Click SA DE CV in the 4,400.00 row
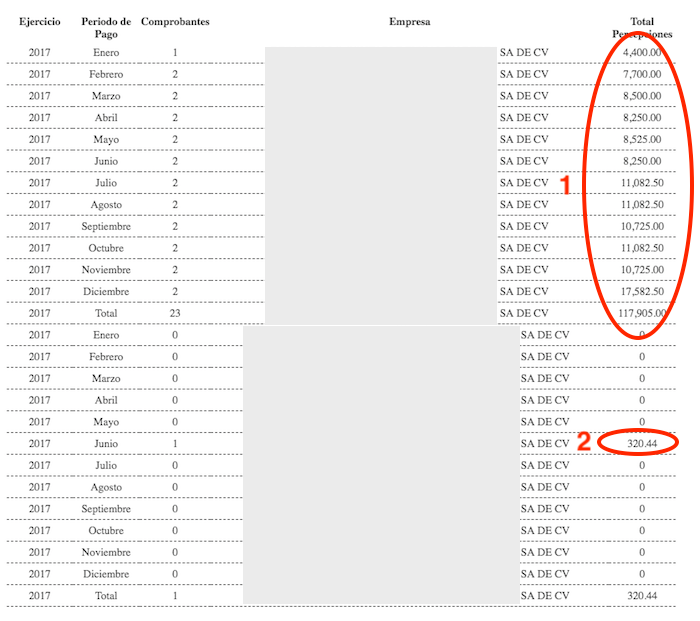 click(524, 52)
